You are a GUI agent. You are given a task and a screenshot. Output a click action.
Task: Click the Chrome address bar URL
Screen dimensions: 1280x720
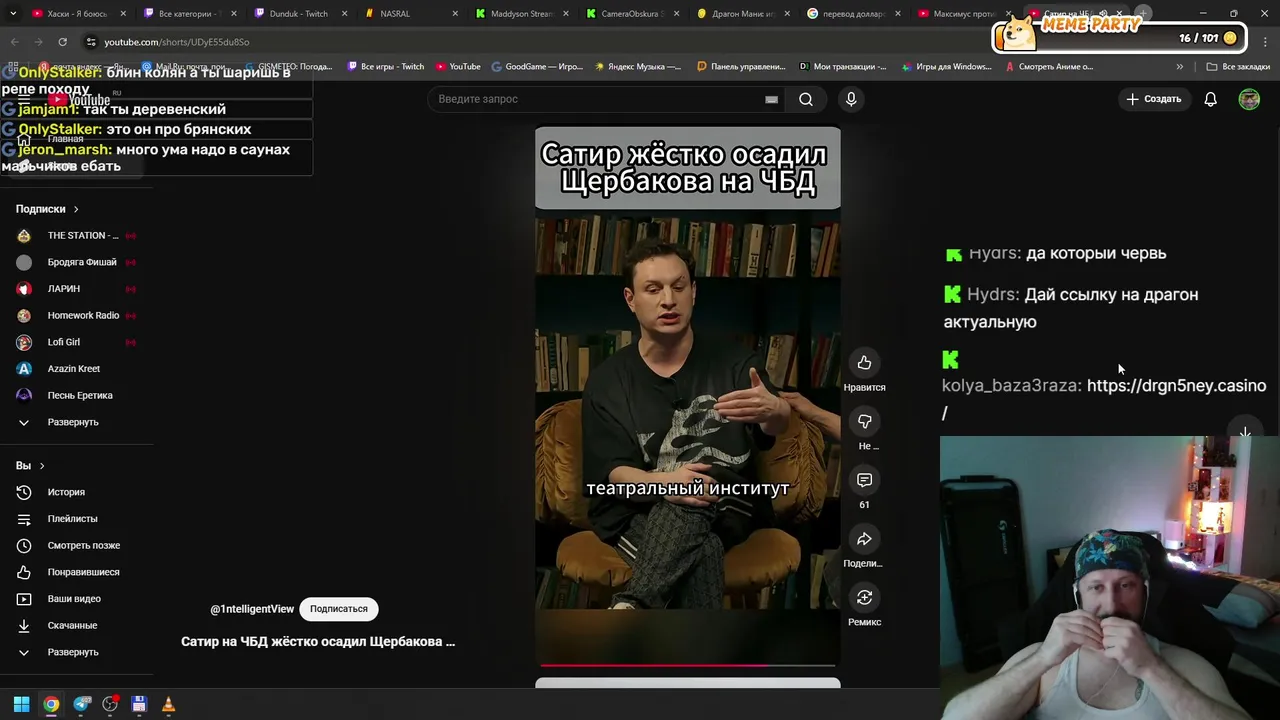[177, 42]
